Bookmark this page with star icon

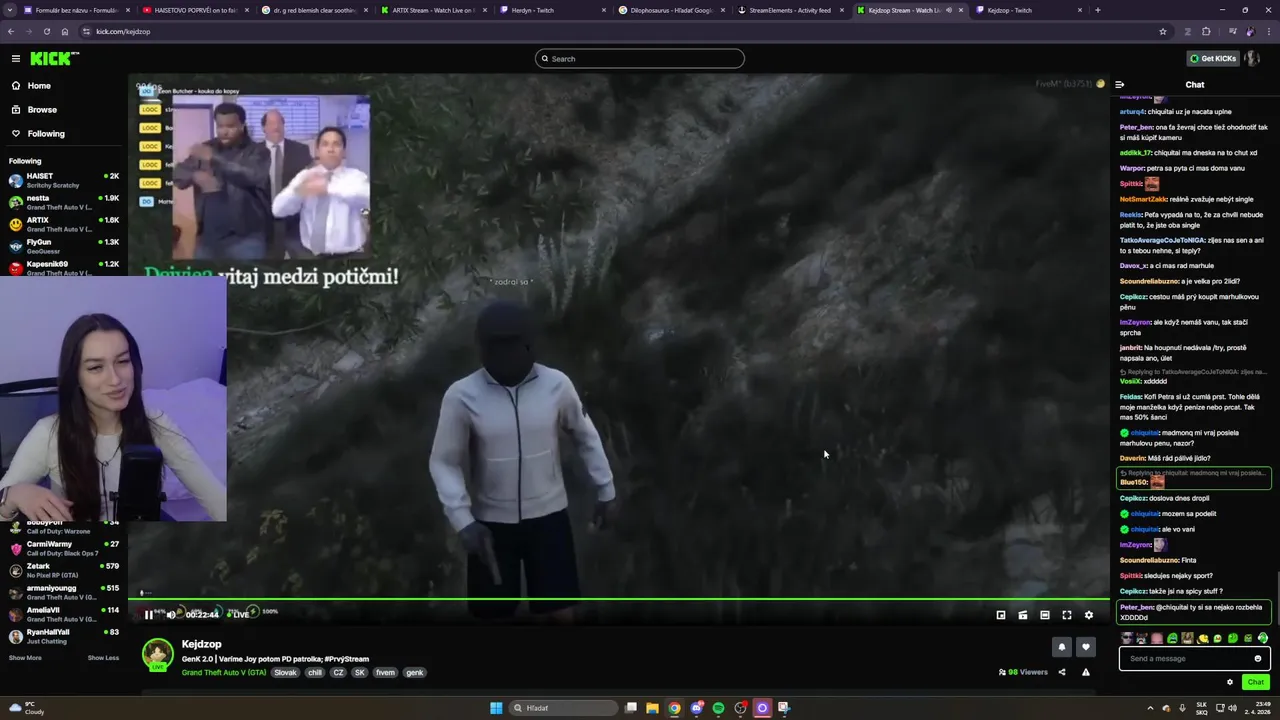(x=1162, y=31)
